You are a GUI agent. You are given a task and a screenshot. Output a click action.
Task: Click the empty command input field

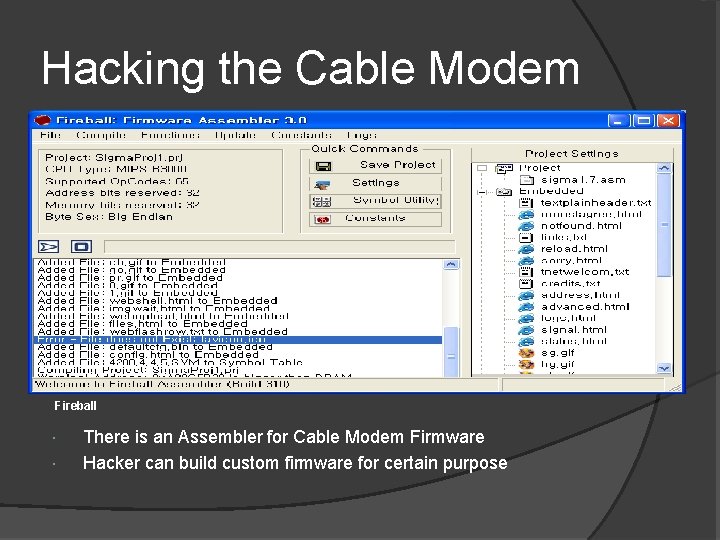click(x=280, y=247)
